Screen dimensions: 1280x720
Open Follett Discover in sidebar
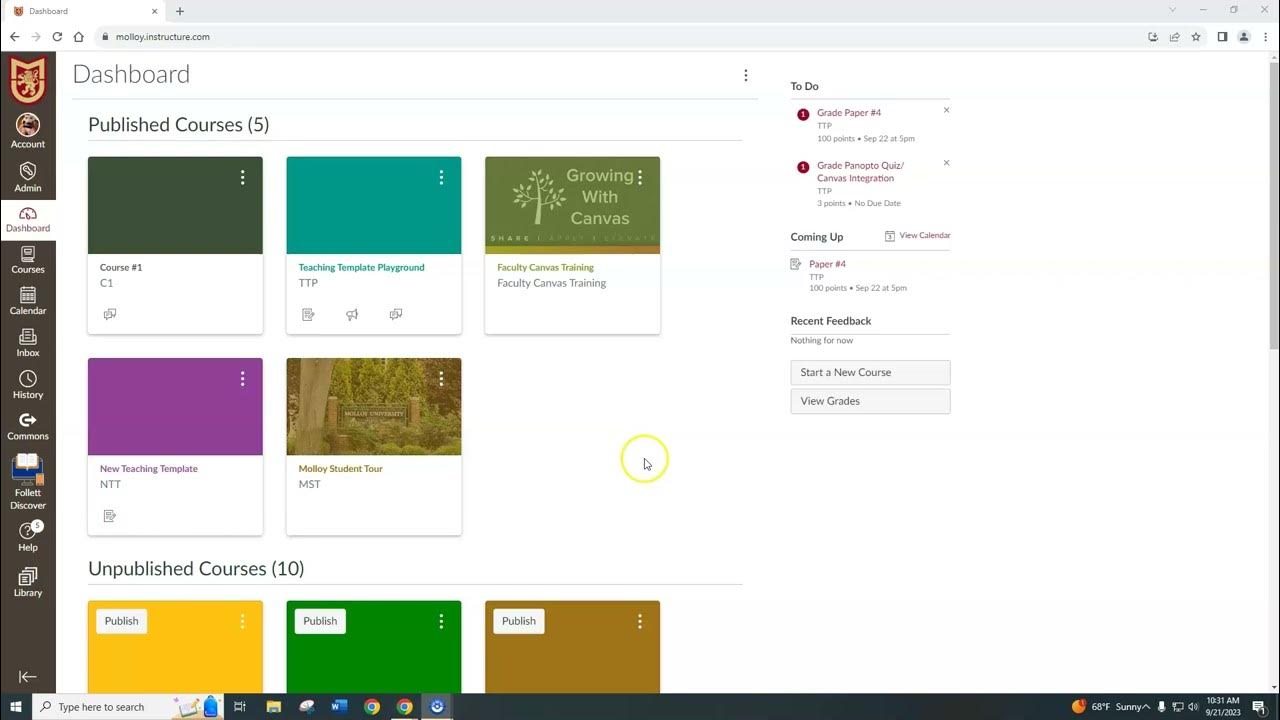click(x=28, y=481)
